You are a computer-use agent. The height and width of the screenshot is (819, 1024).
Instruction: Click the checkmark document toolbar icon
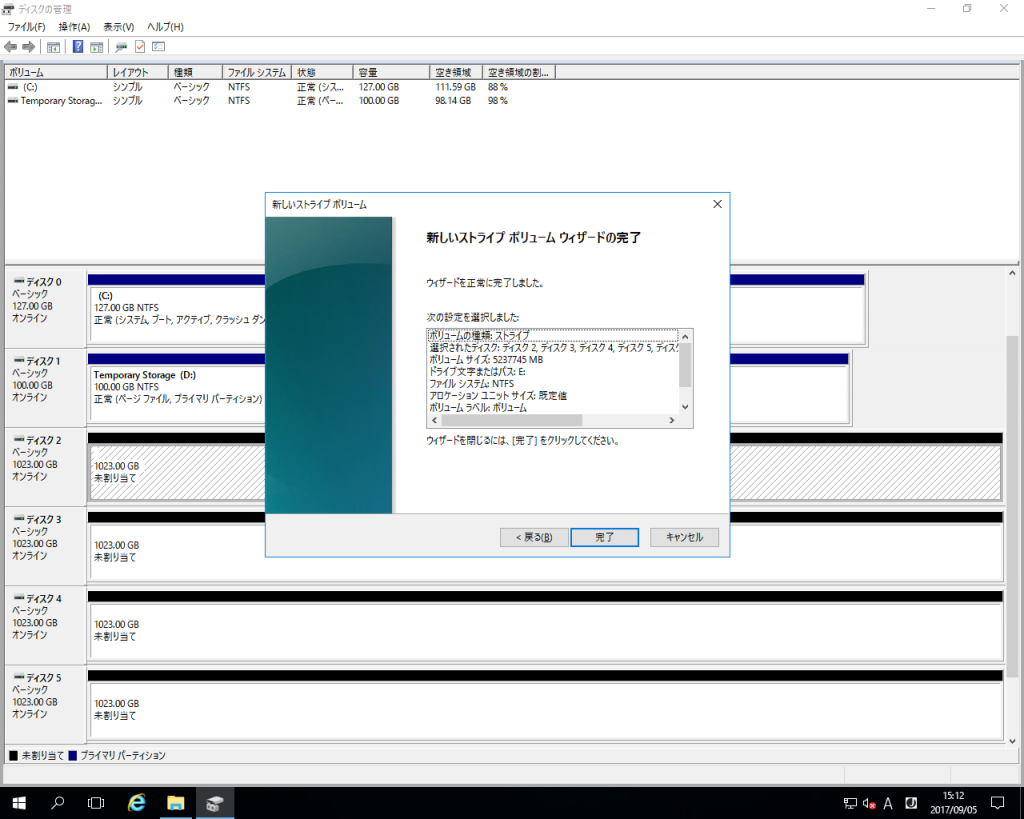point(140,47)
